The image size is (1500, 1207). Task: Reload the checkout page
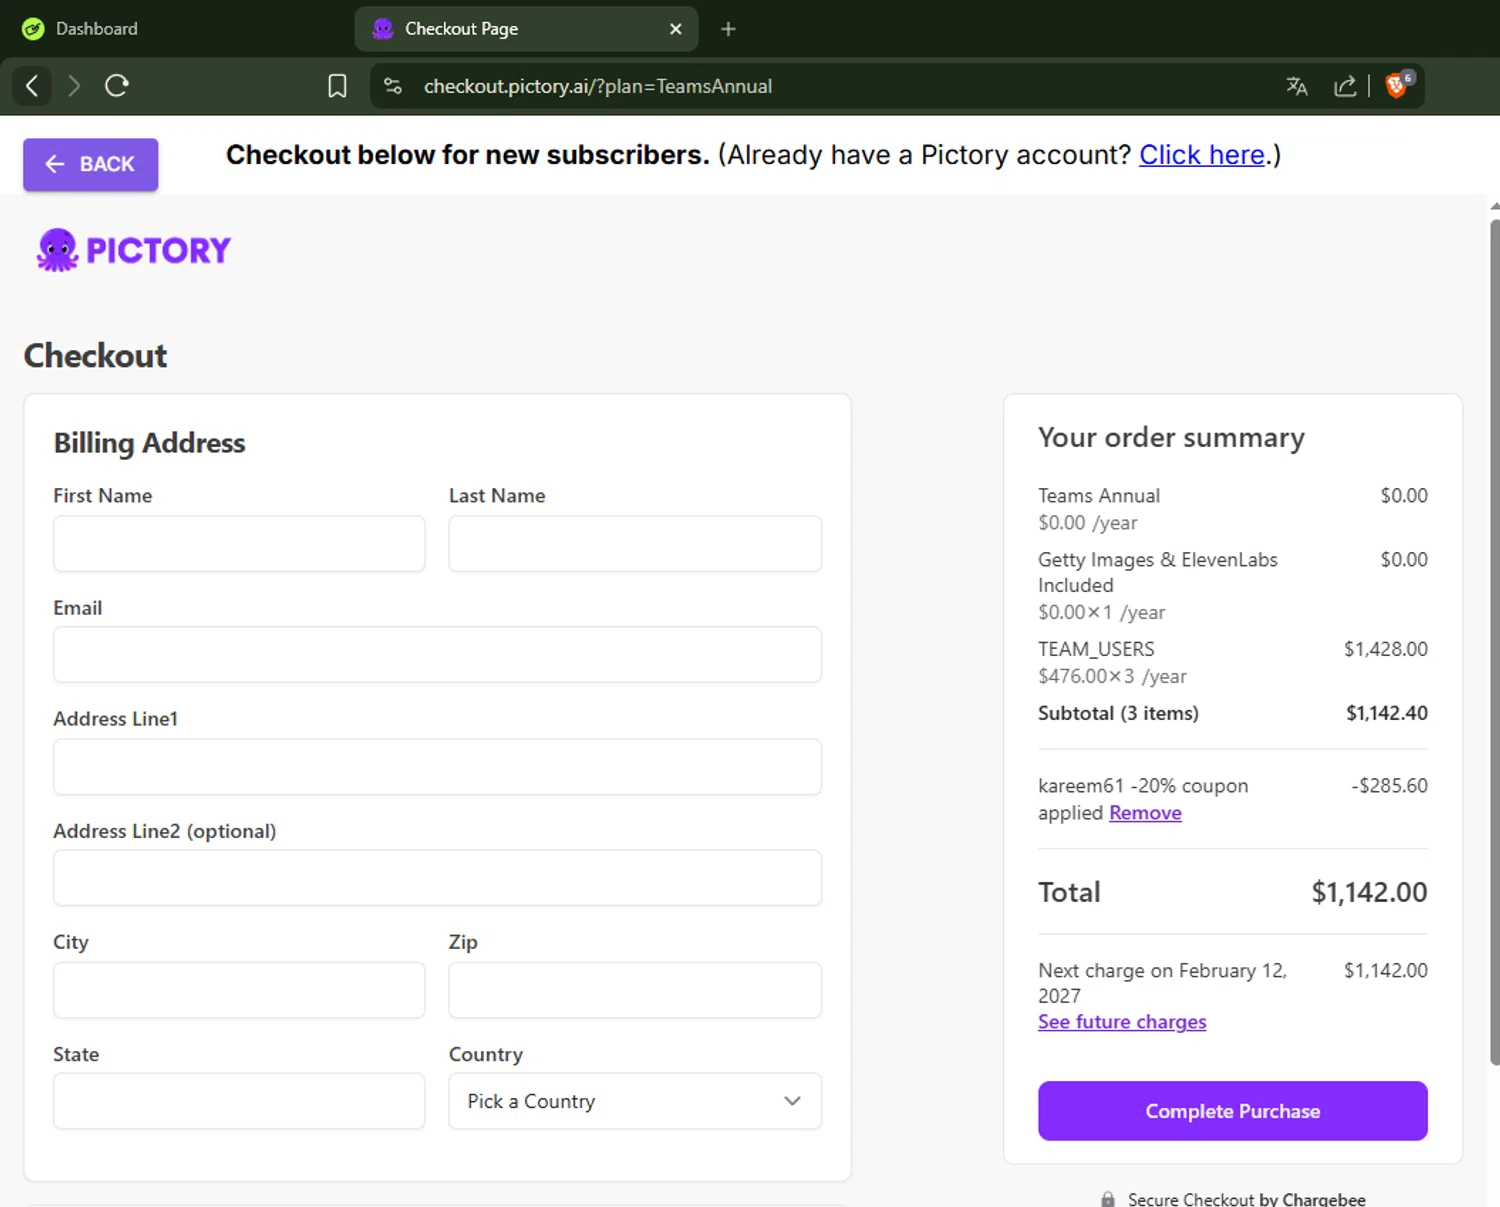click(x=117, y=86)
